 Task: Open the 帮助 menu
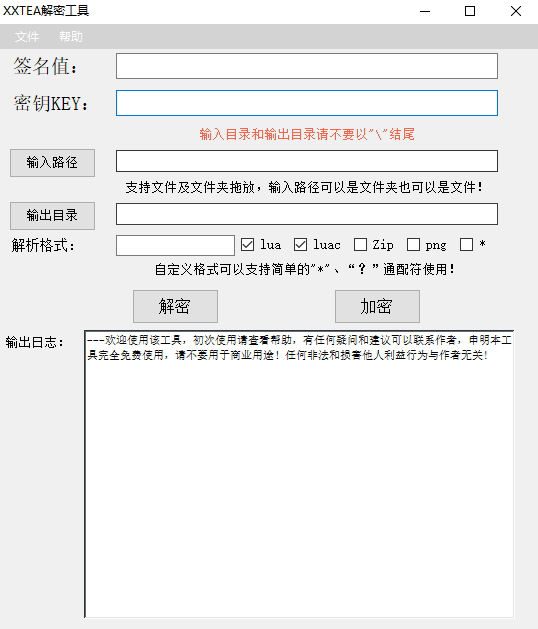[x=71, y=37]
